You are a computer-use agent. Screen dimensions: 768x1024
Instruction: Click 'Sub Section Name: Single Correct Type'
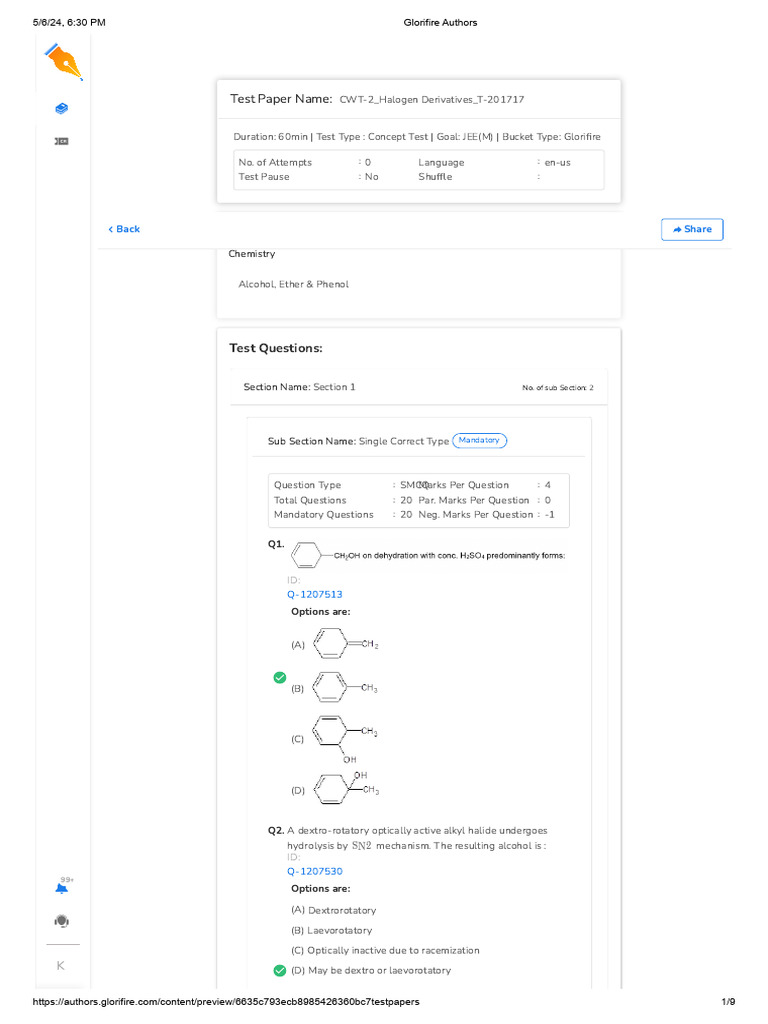(x=358, y=441)
